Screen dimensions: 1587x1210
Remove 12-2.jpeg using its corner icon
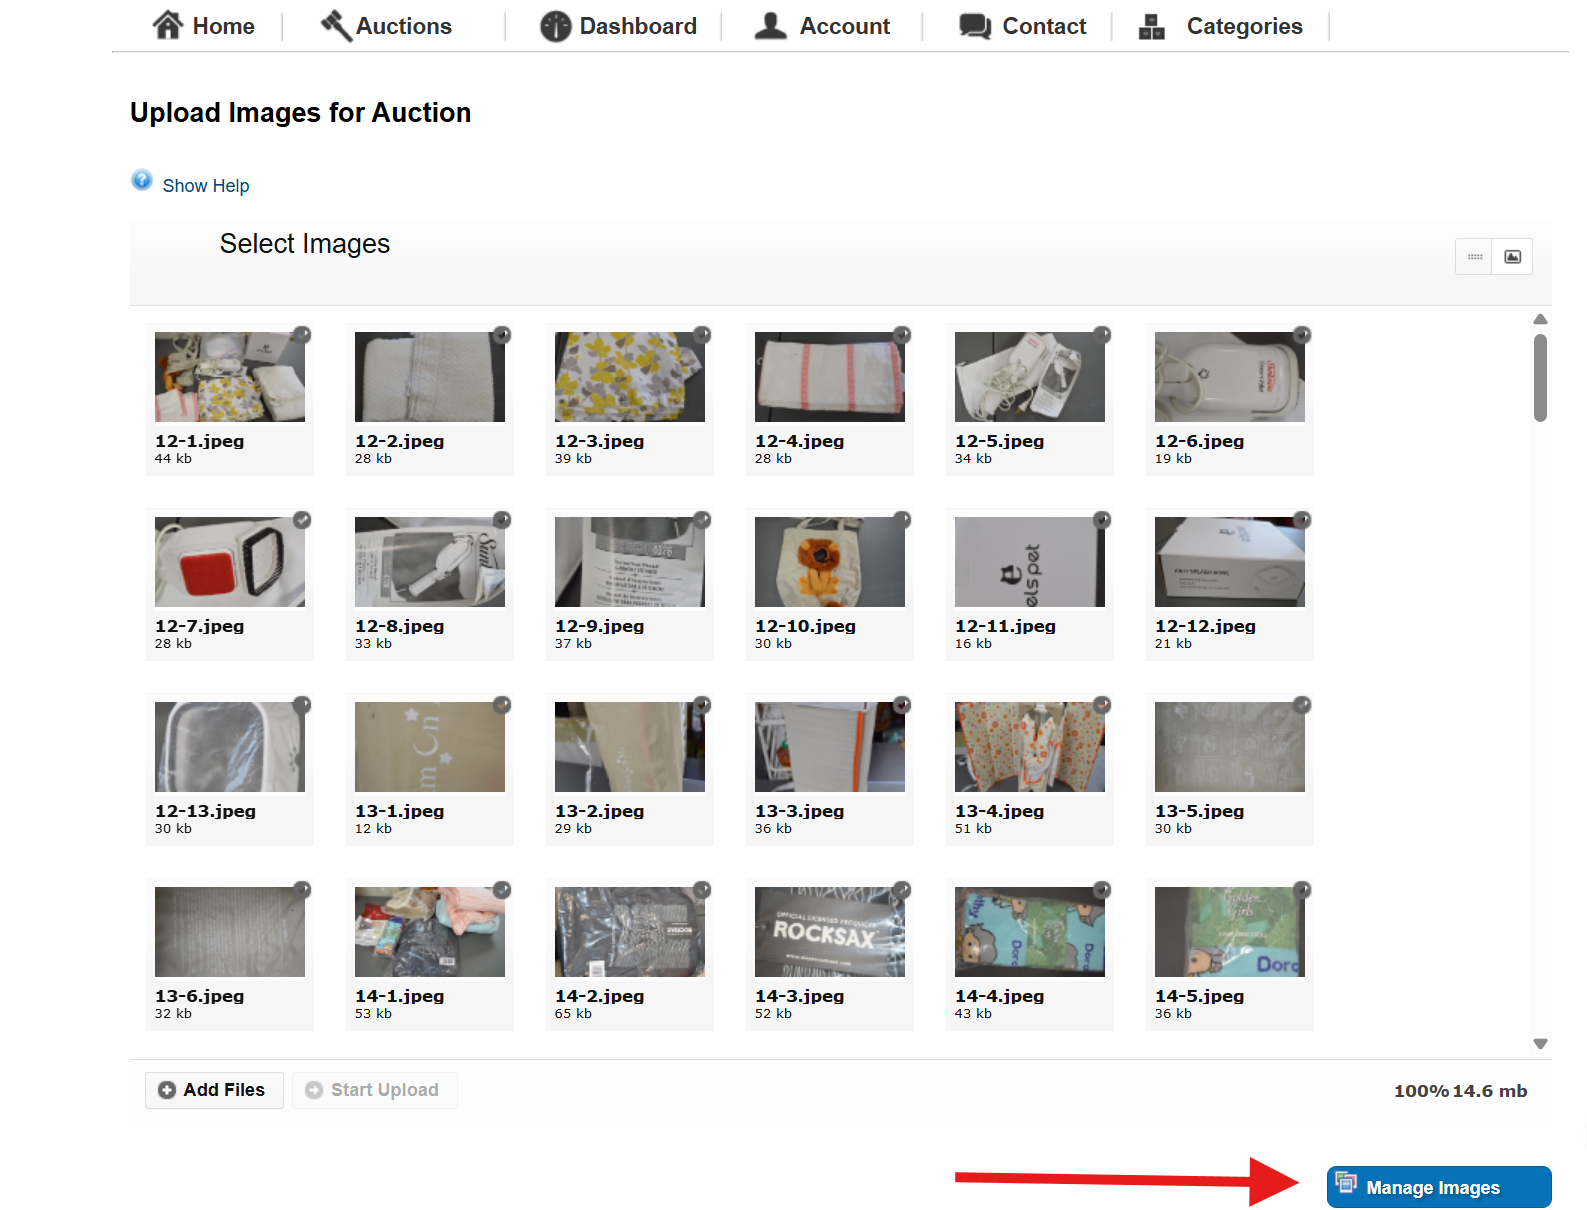click(x=502, y=335)
